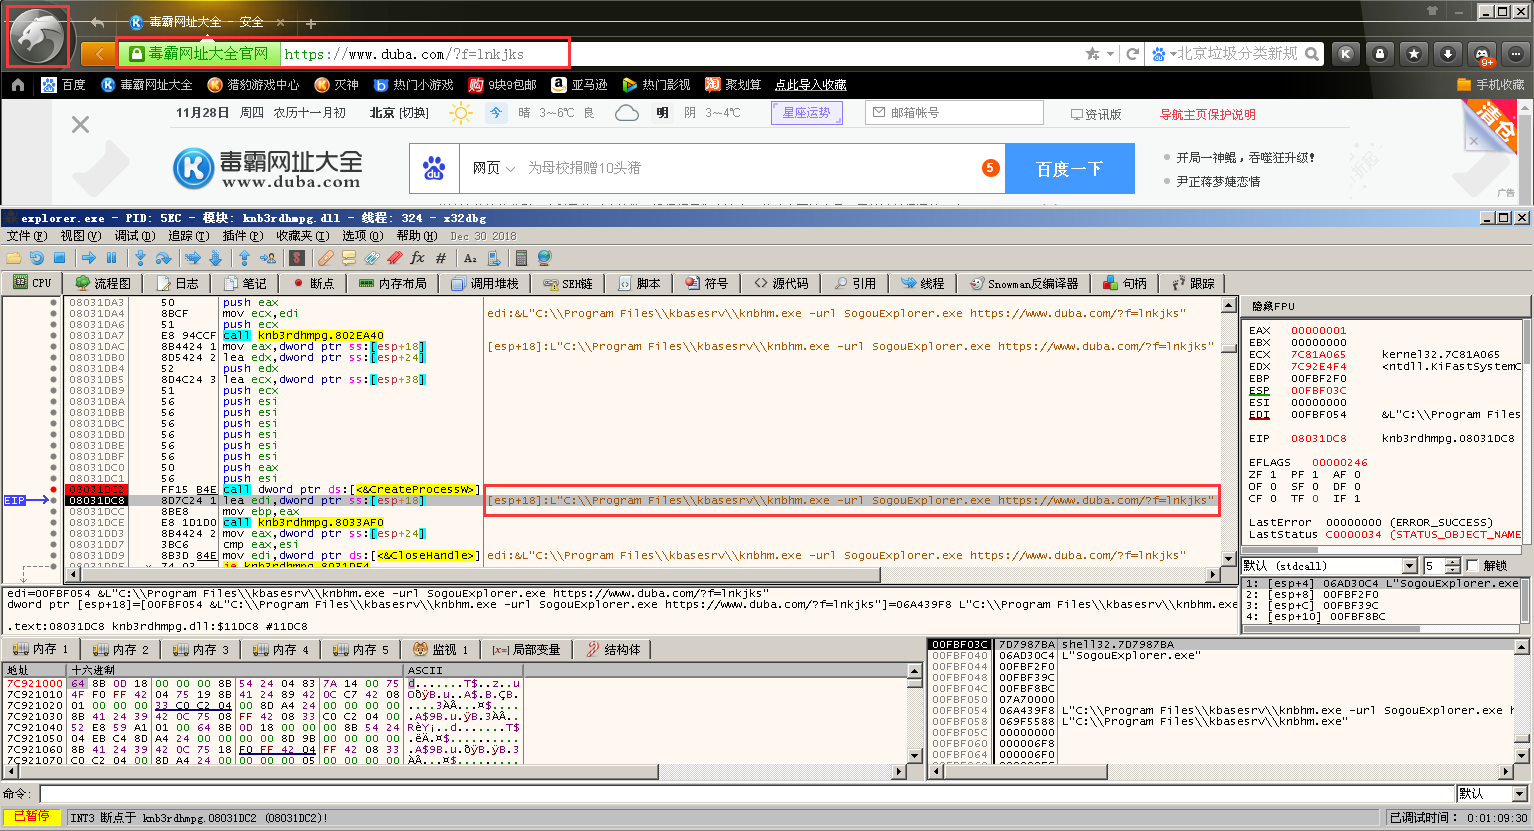This screenshot has width=1534, height=831.
Task: Click the Step Over toolbar icon
Action: [163, 258]
